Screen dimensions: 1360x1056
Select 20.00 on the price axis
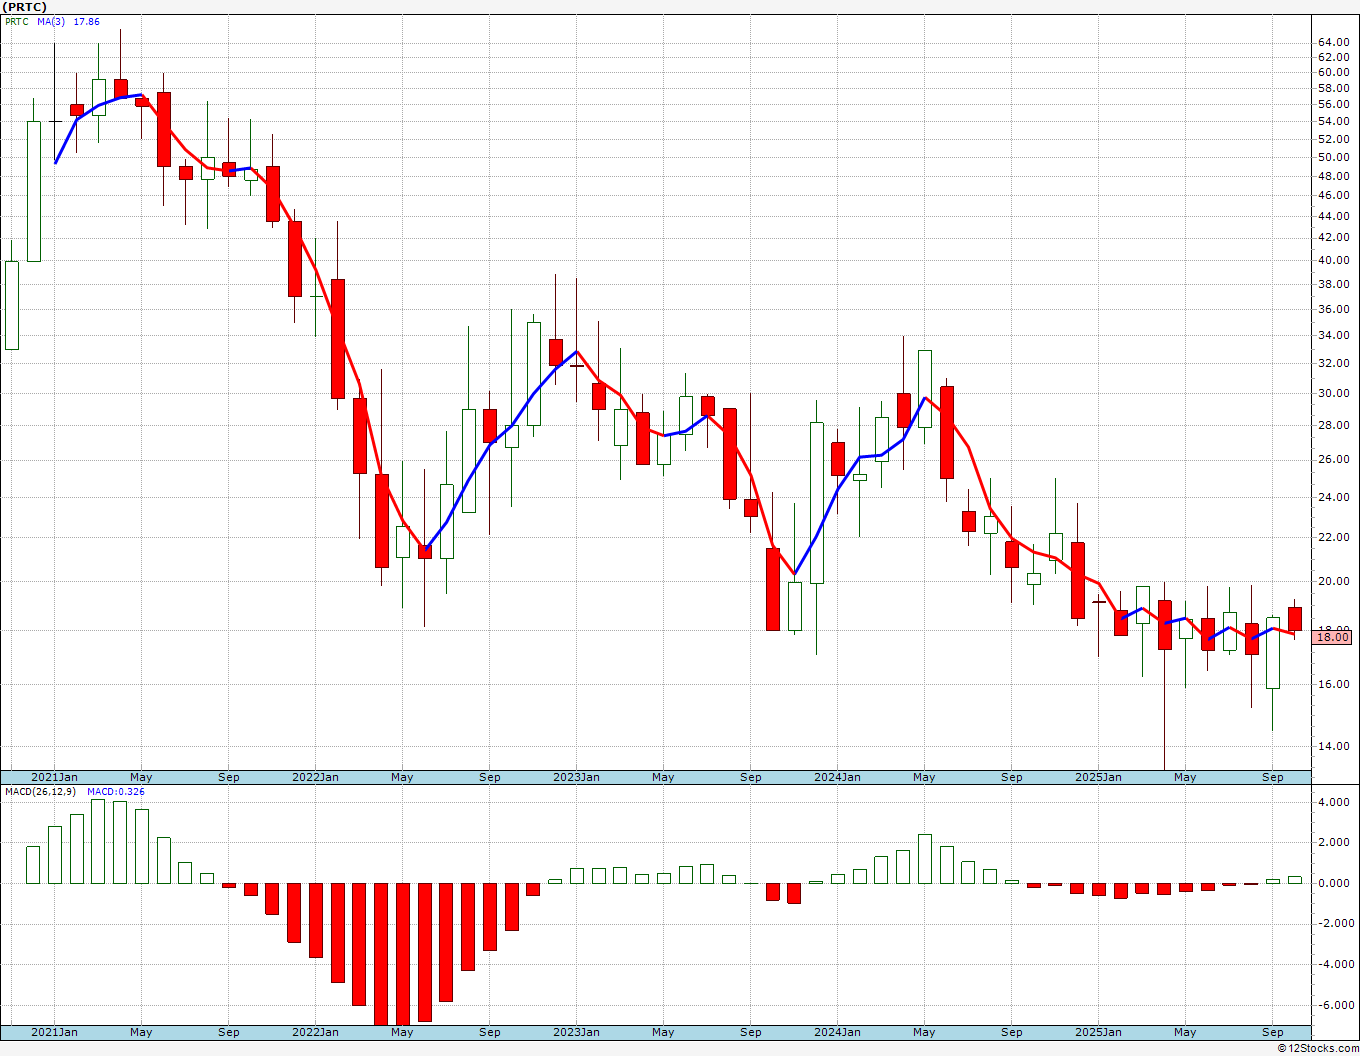1334,581
